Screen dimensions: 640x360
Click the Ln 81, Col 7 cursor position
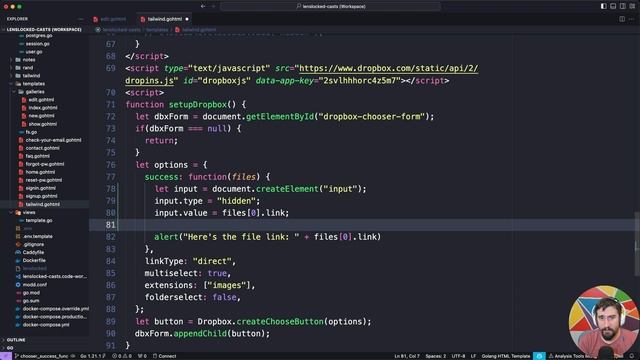tap(407, 356)
